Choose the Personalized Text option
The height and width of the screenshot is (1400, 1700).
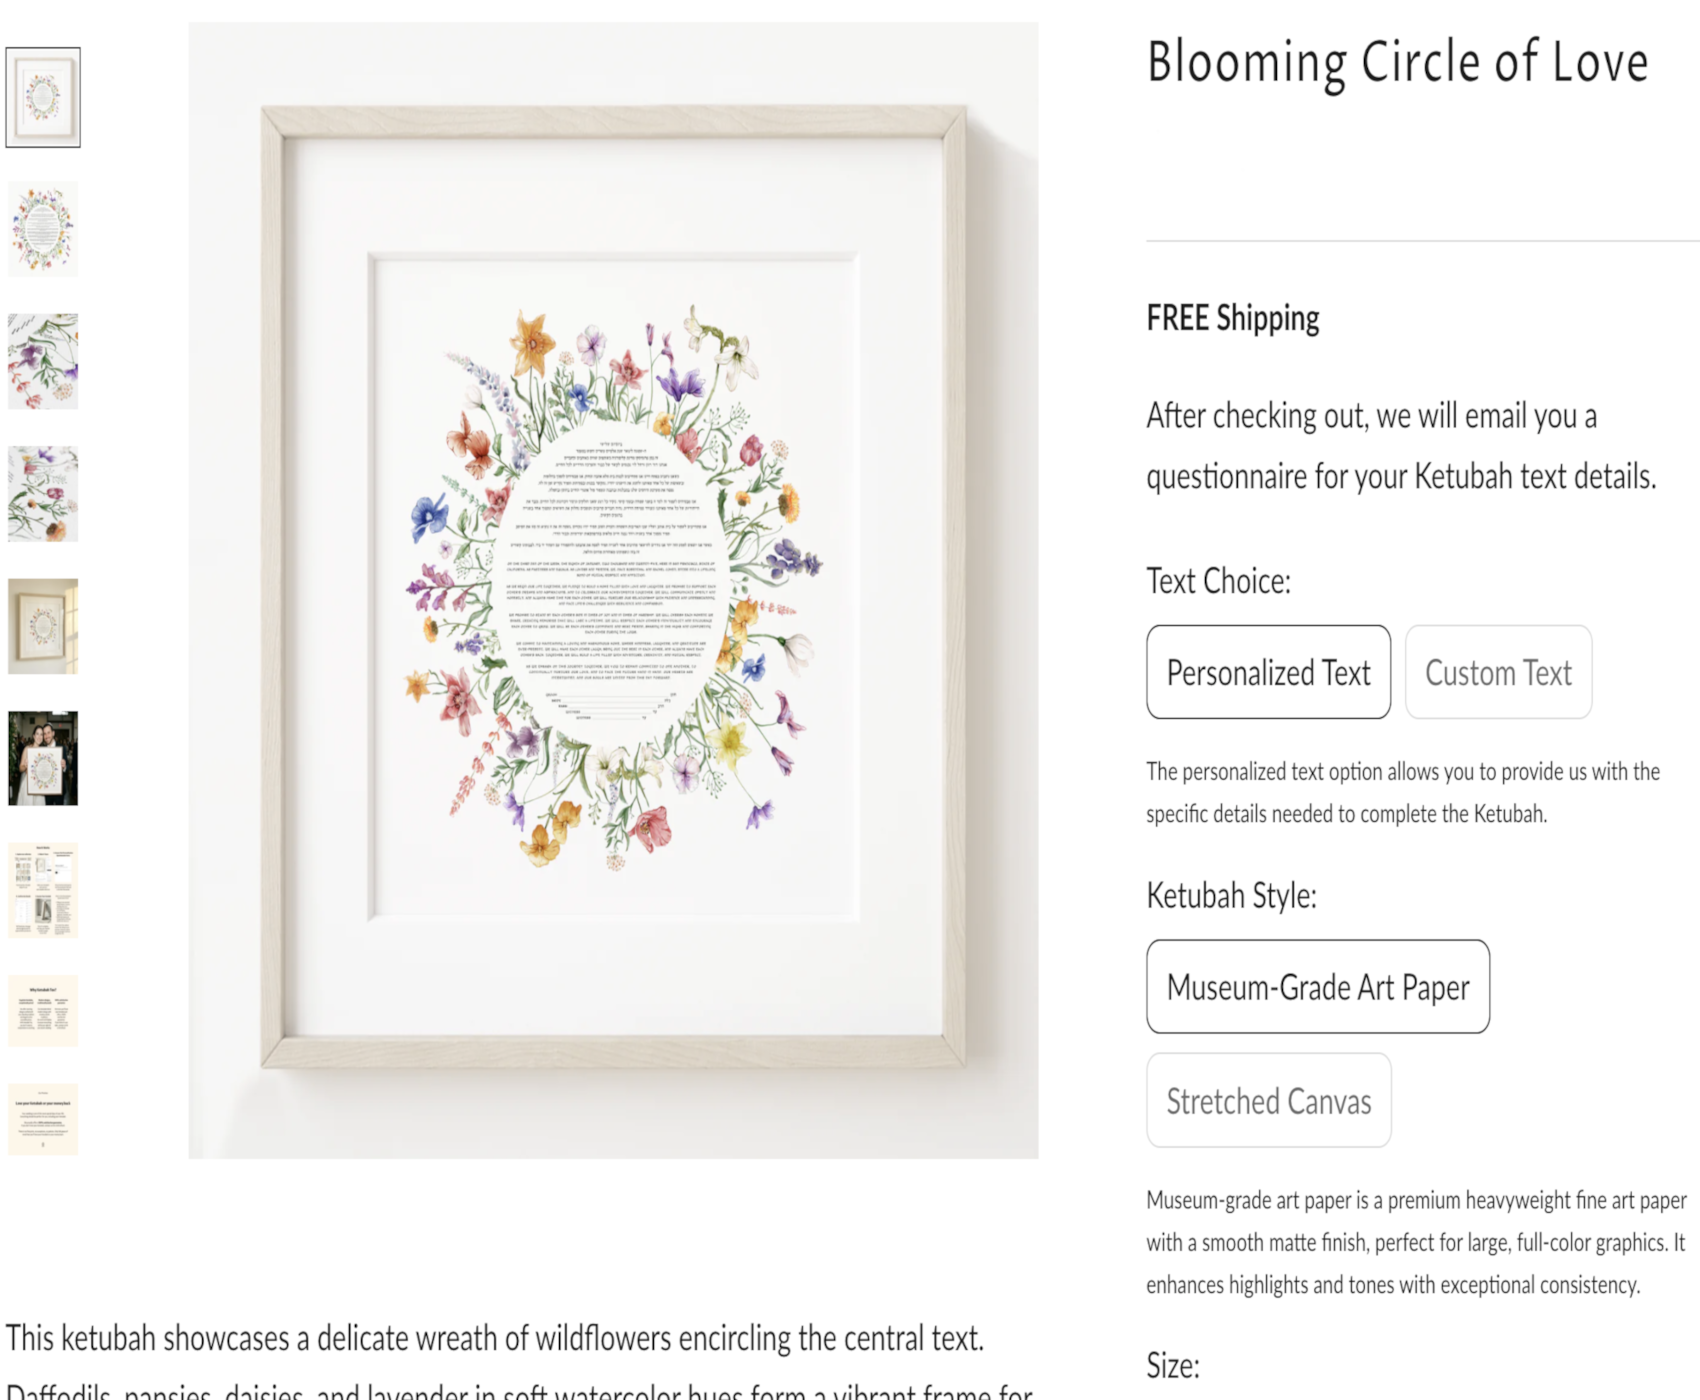pos(1268,673)
